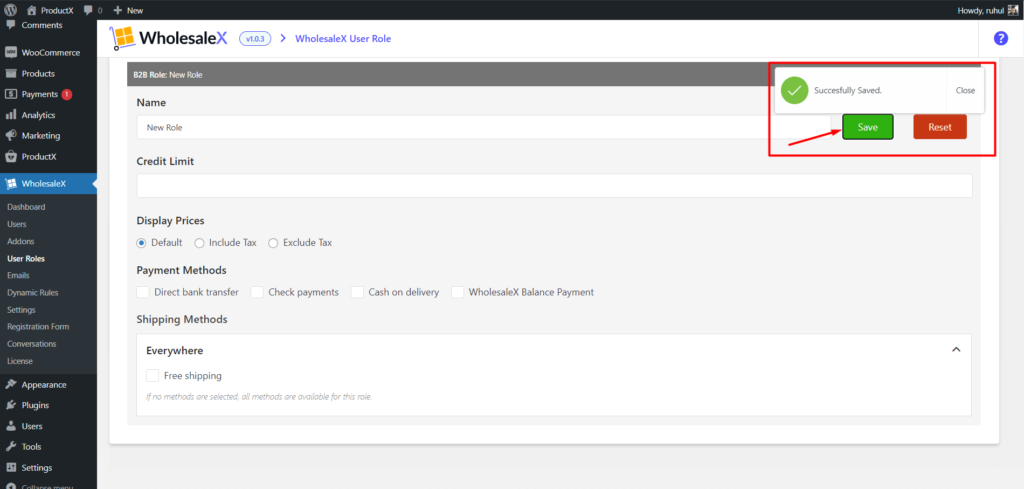
Task: Collapse the Everywhere shipping section chevron
Action: (x=956, y=350)
